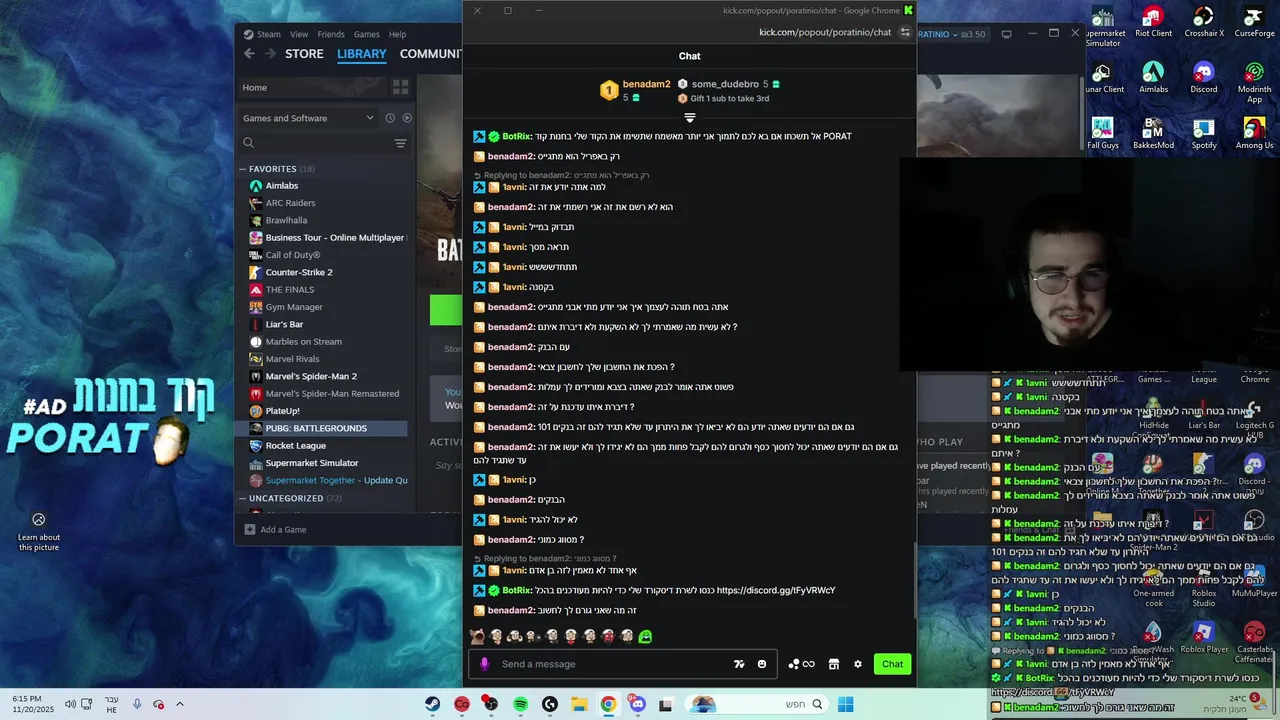Select PUBG: BATTLEGROUNDS in library list
1280x720 pixels.
316,428
